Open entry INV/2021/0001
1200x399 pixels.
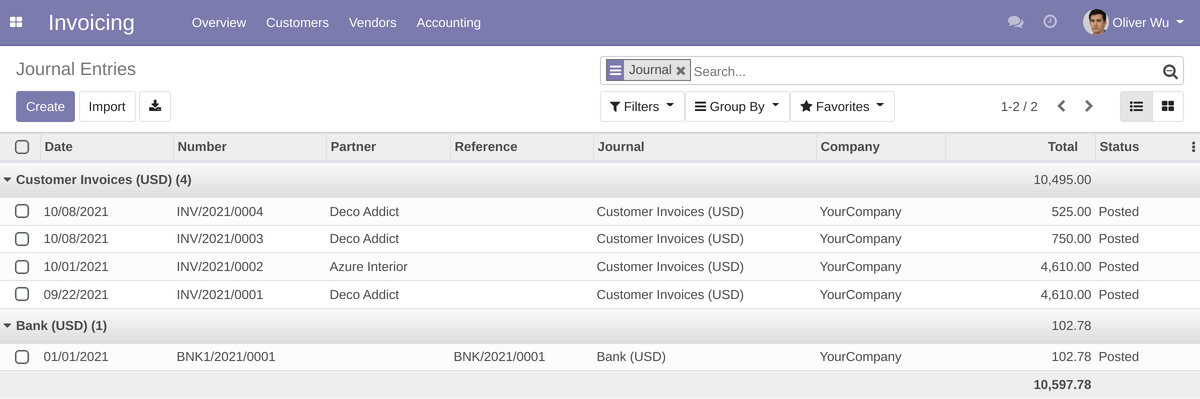(x=220, y=295)
